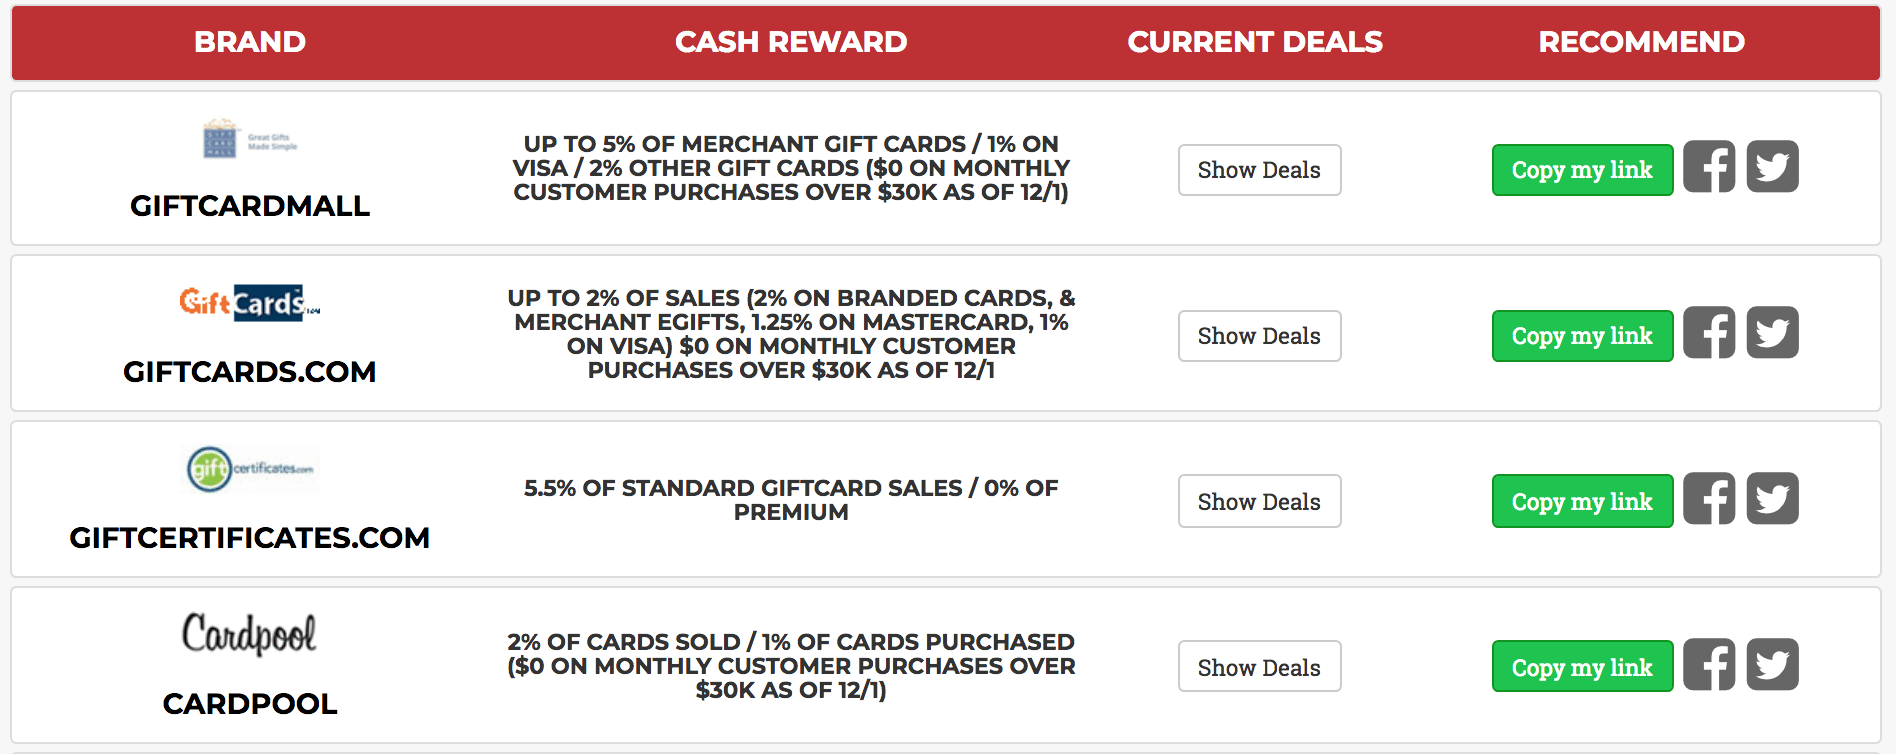Viewport: 1896px width, 754px height.
Task: Share Cardpool link on Twitter
Action: click(x=1772, y=664)
